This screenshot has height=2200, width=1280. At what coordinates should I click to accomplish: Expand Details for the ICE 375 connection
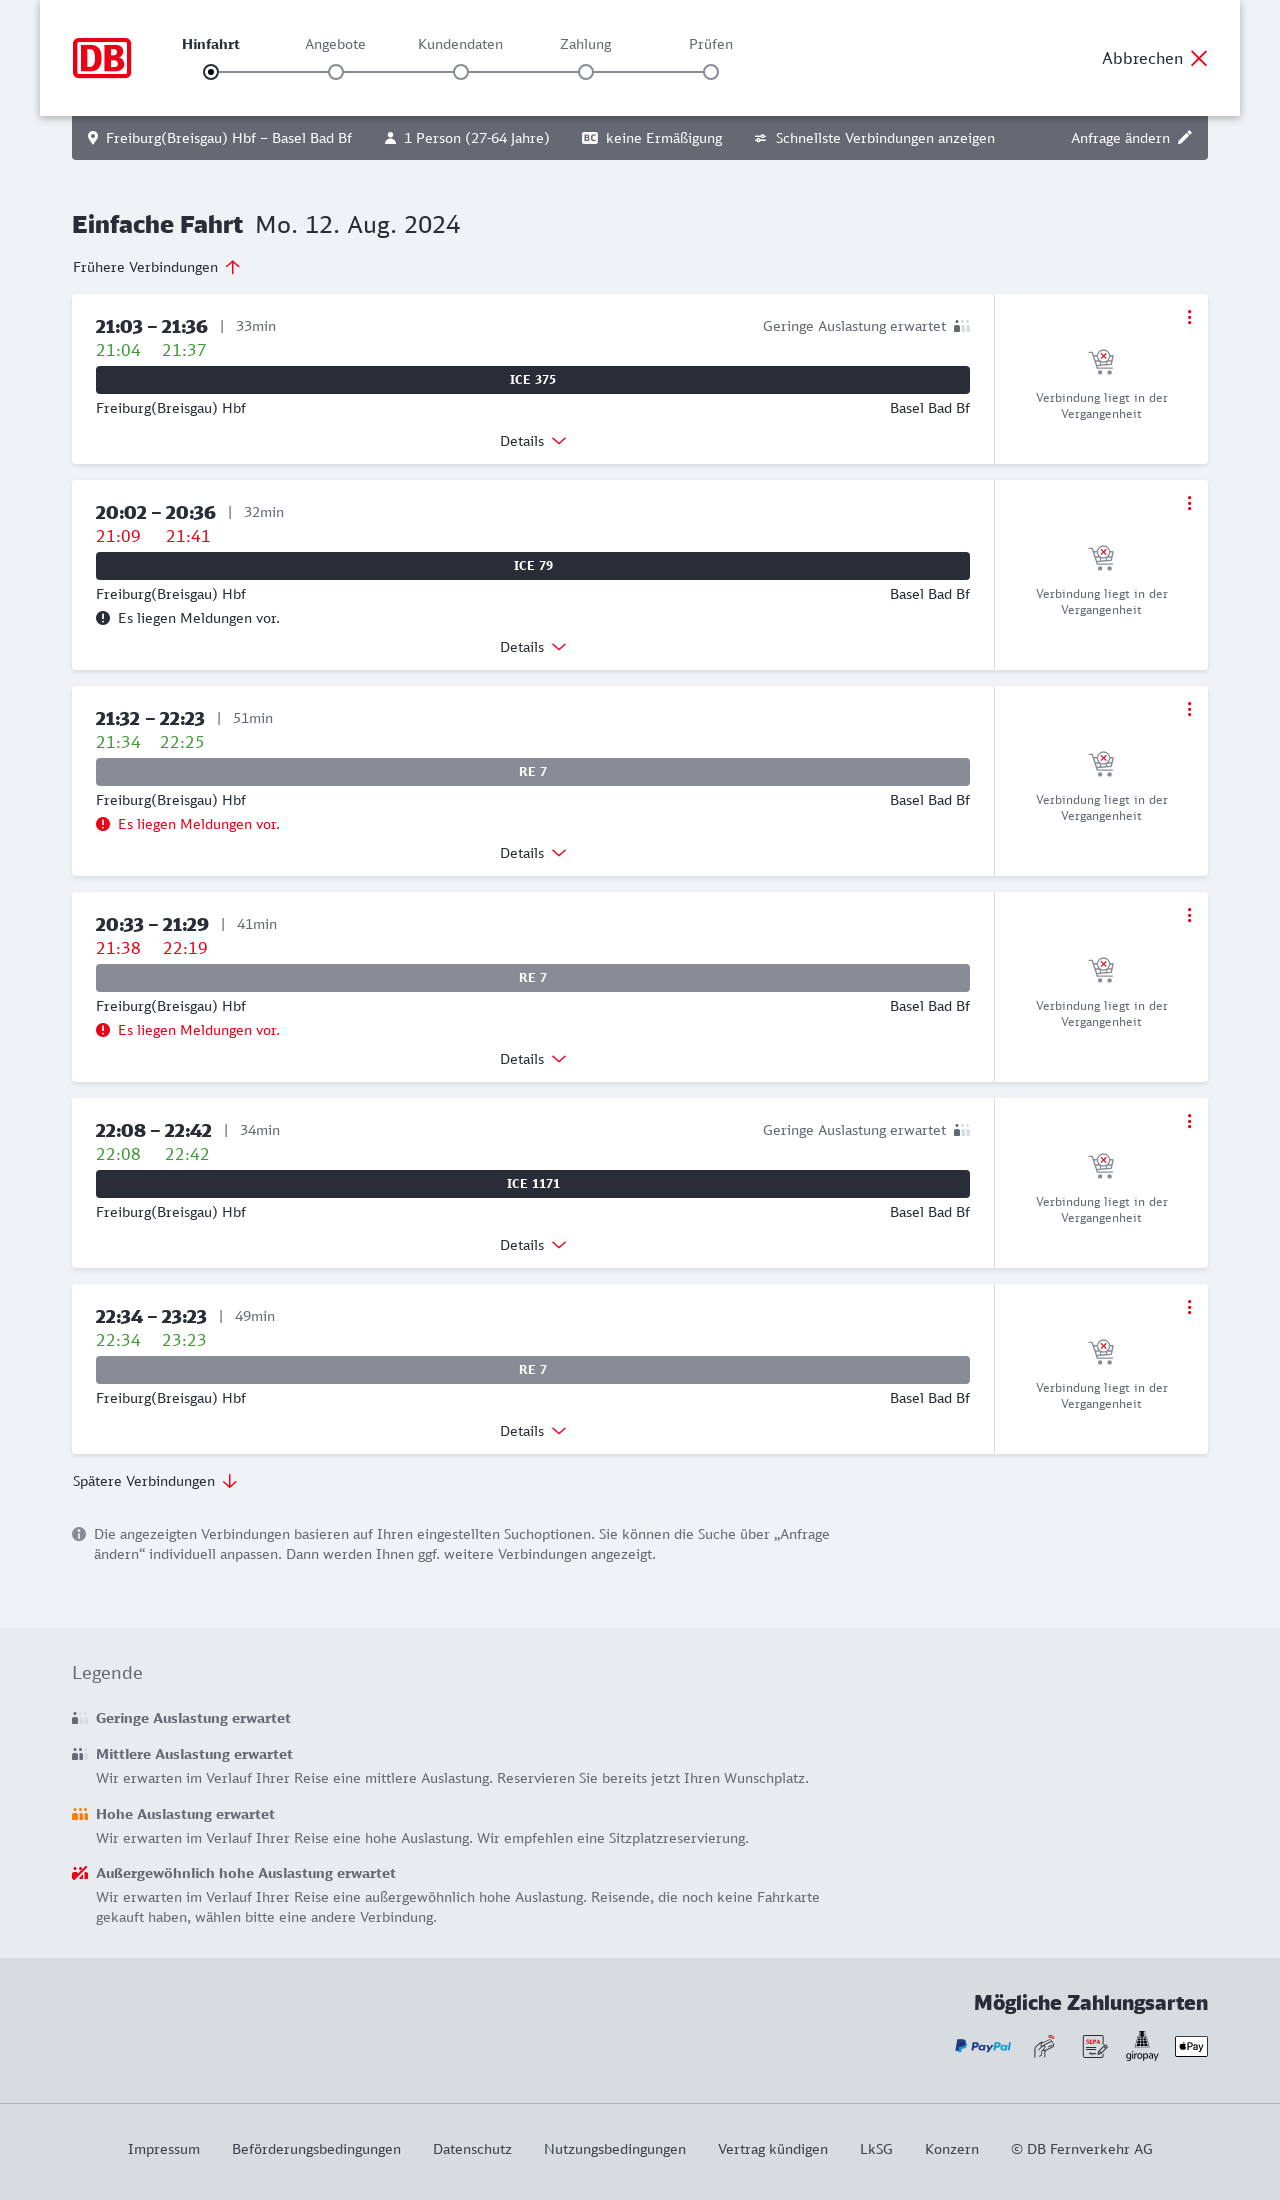[533, 441]
